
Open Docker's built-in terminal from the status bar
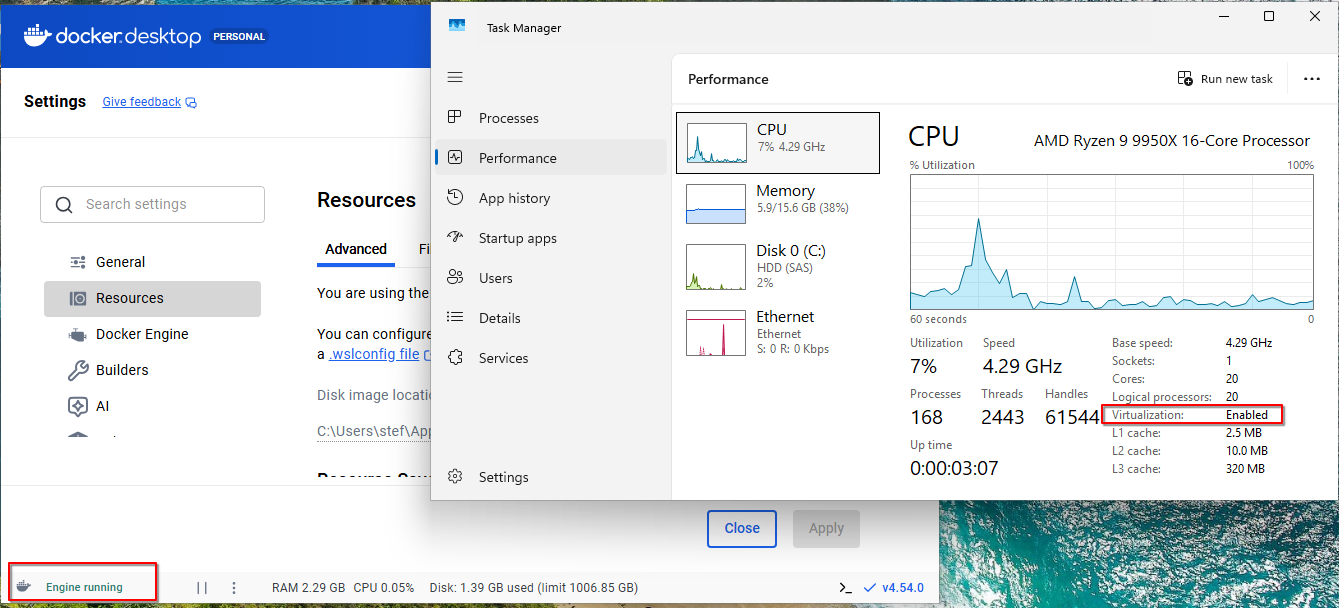[x=843, y=588]
